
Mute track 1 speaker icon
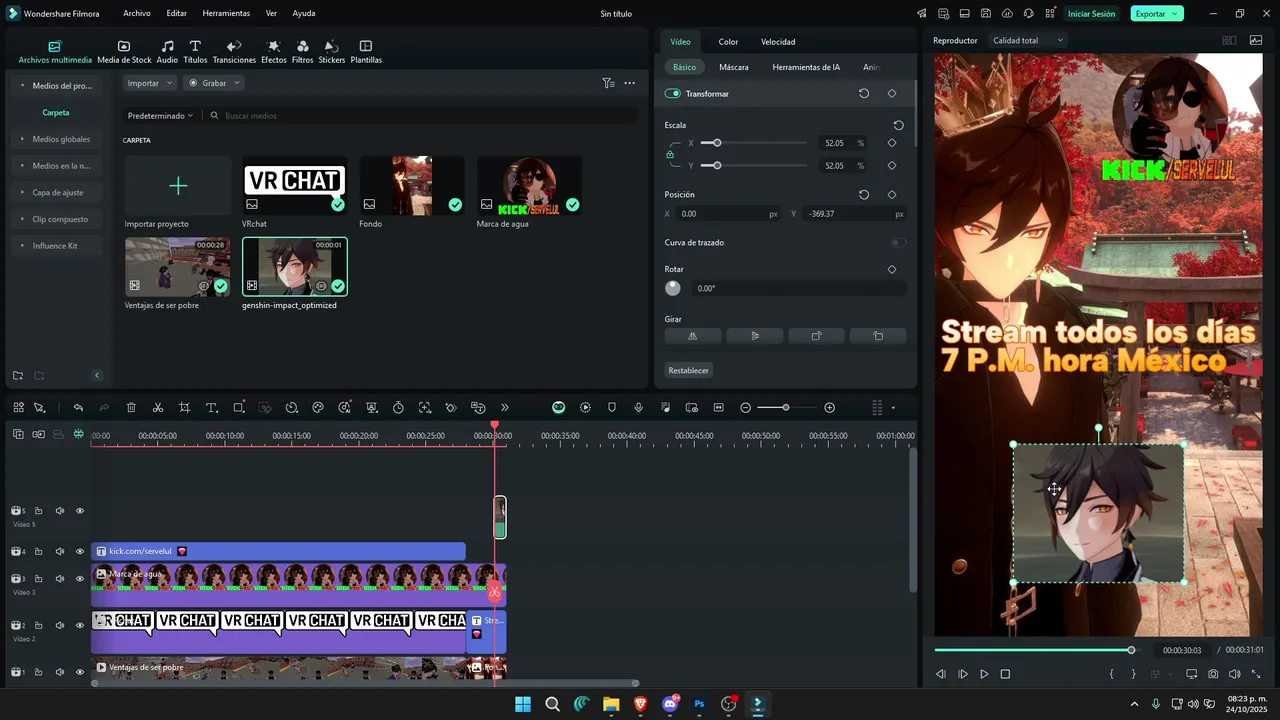coord(60,672)
